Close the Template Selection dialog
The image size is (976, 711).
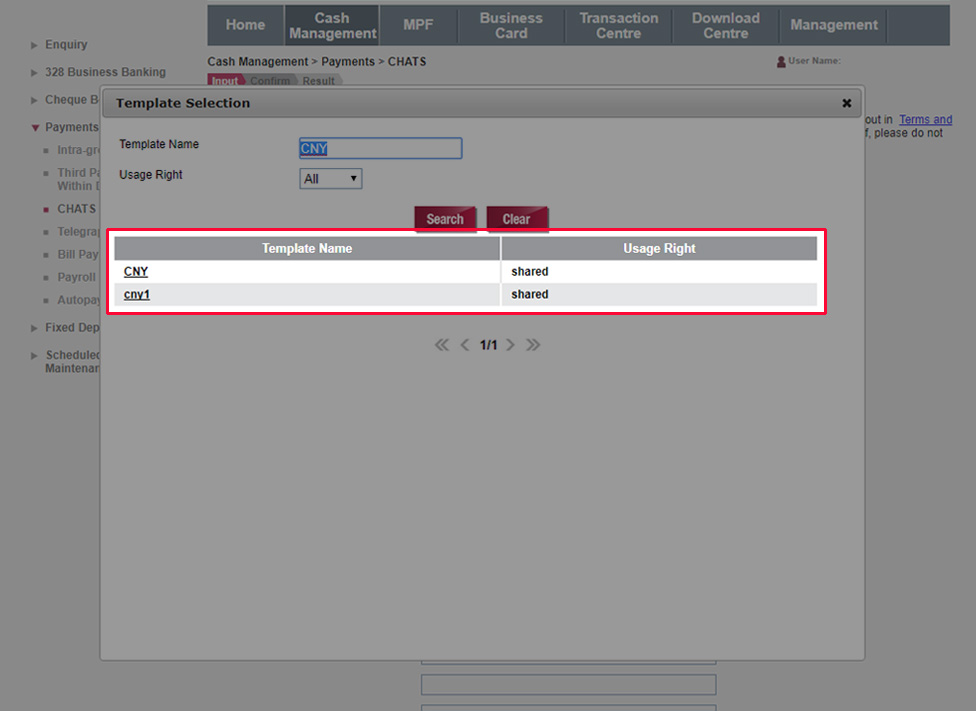(x=846, y=103)
